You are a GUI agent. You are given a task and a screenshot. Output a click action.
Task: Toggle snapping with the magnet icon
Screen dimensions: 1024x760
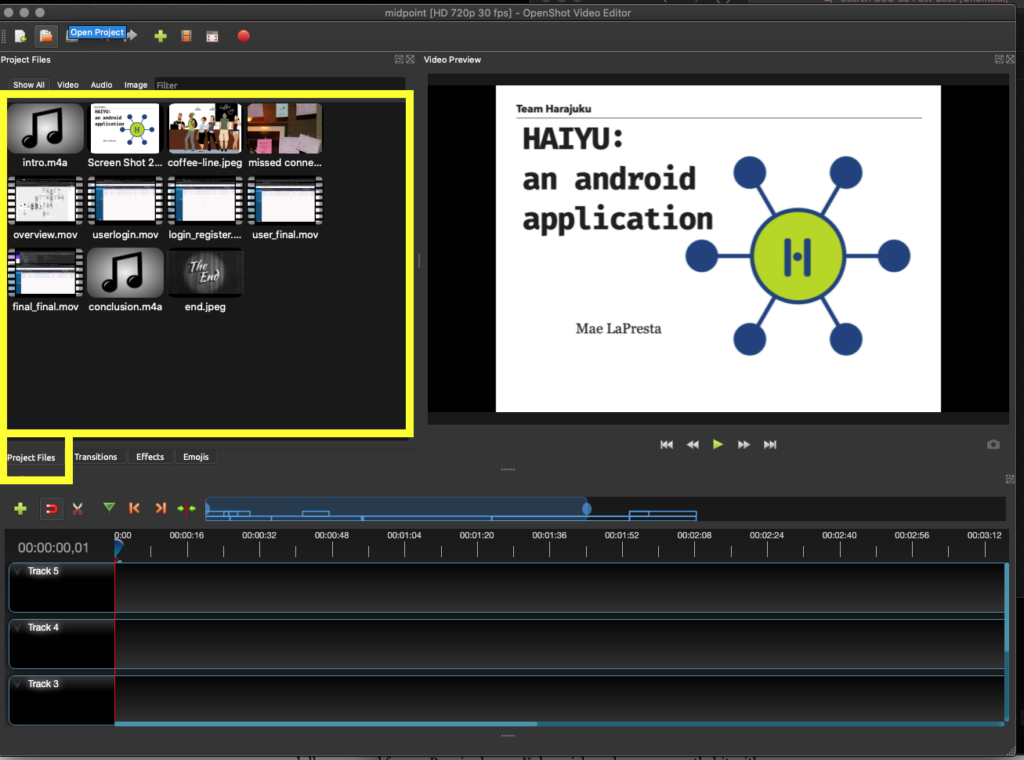51,508
